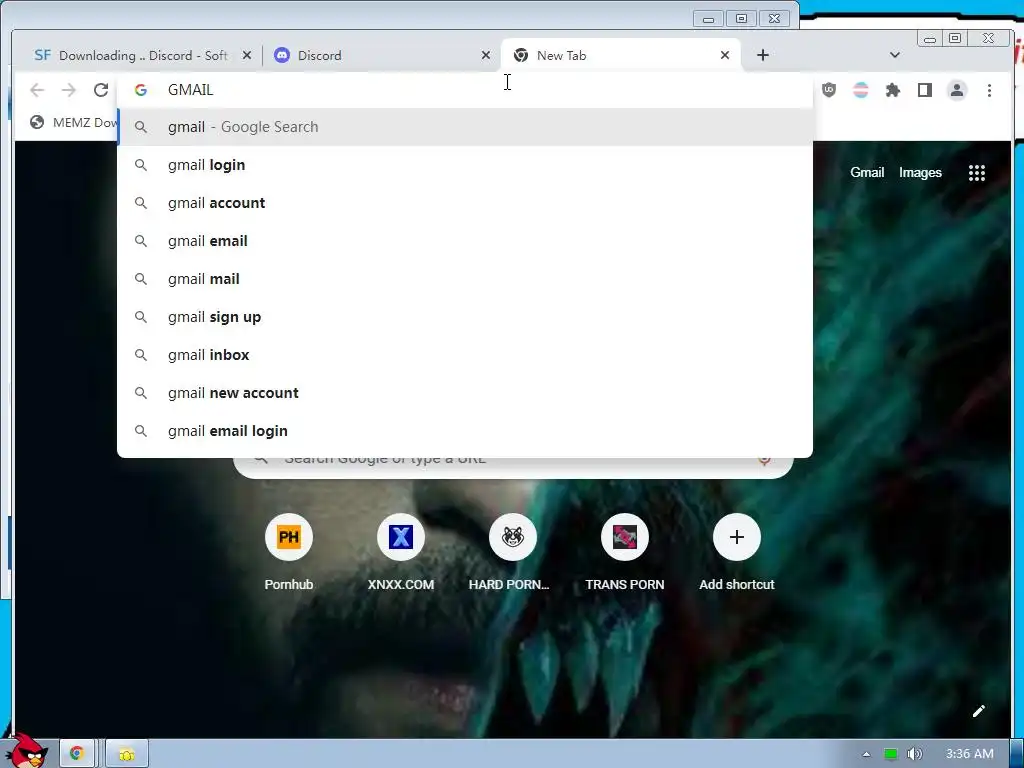
Task: Show hidden tray icons arrow
Action: coord(866,754)
